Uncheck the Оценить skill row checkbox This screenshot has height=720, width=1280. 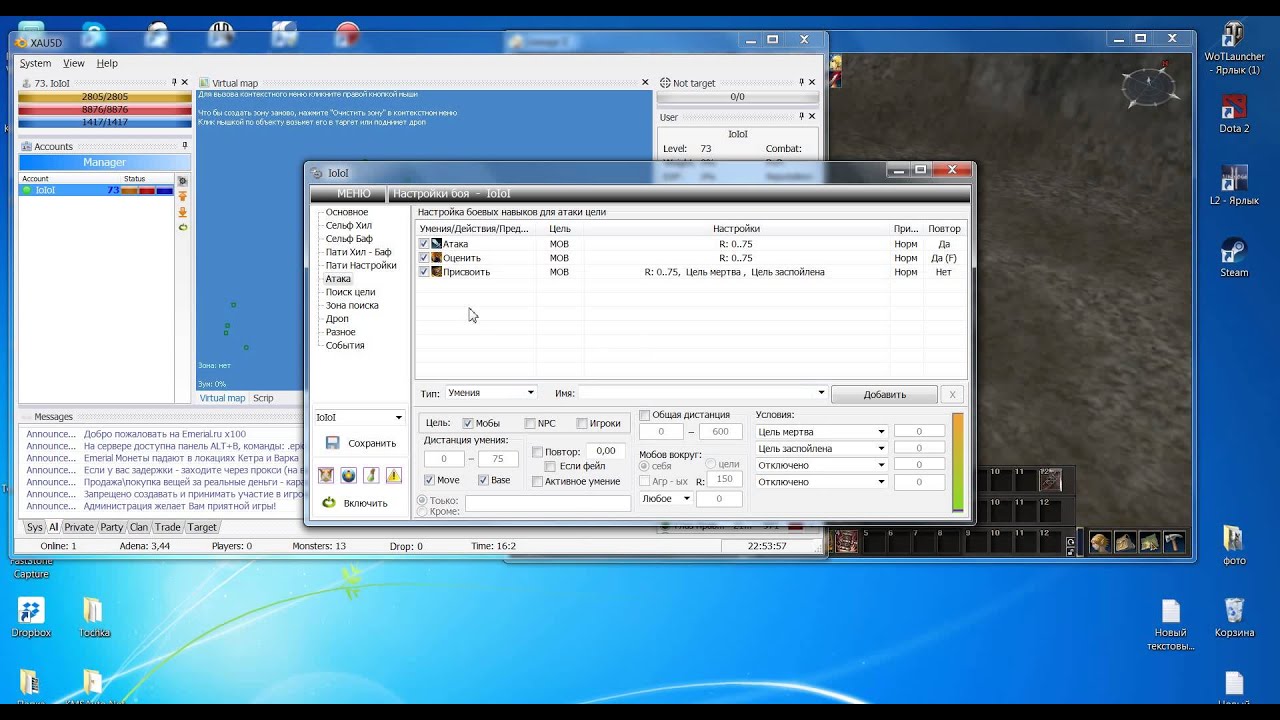(424, 258)
